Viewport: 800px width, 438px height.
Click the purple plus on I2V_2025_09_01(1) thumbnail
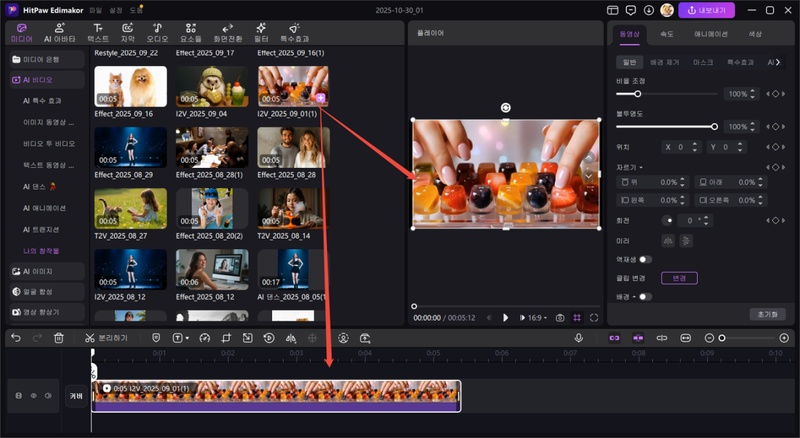pyautogui.click(x=319, y=98)
